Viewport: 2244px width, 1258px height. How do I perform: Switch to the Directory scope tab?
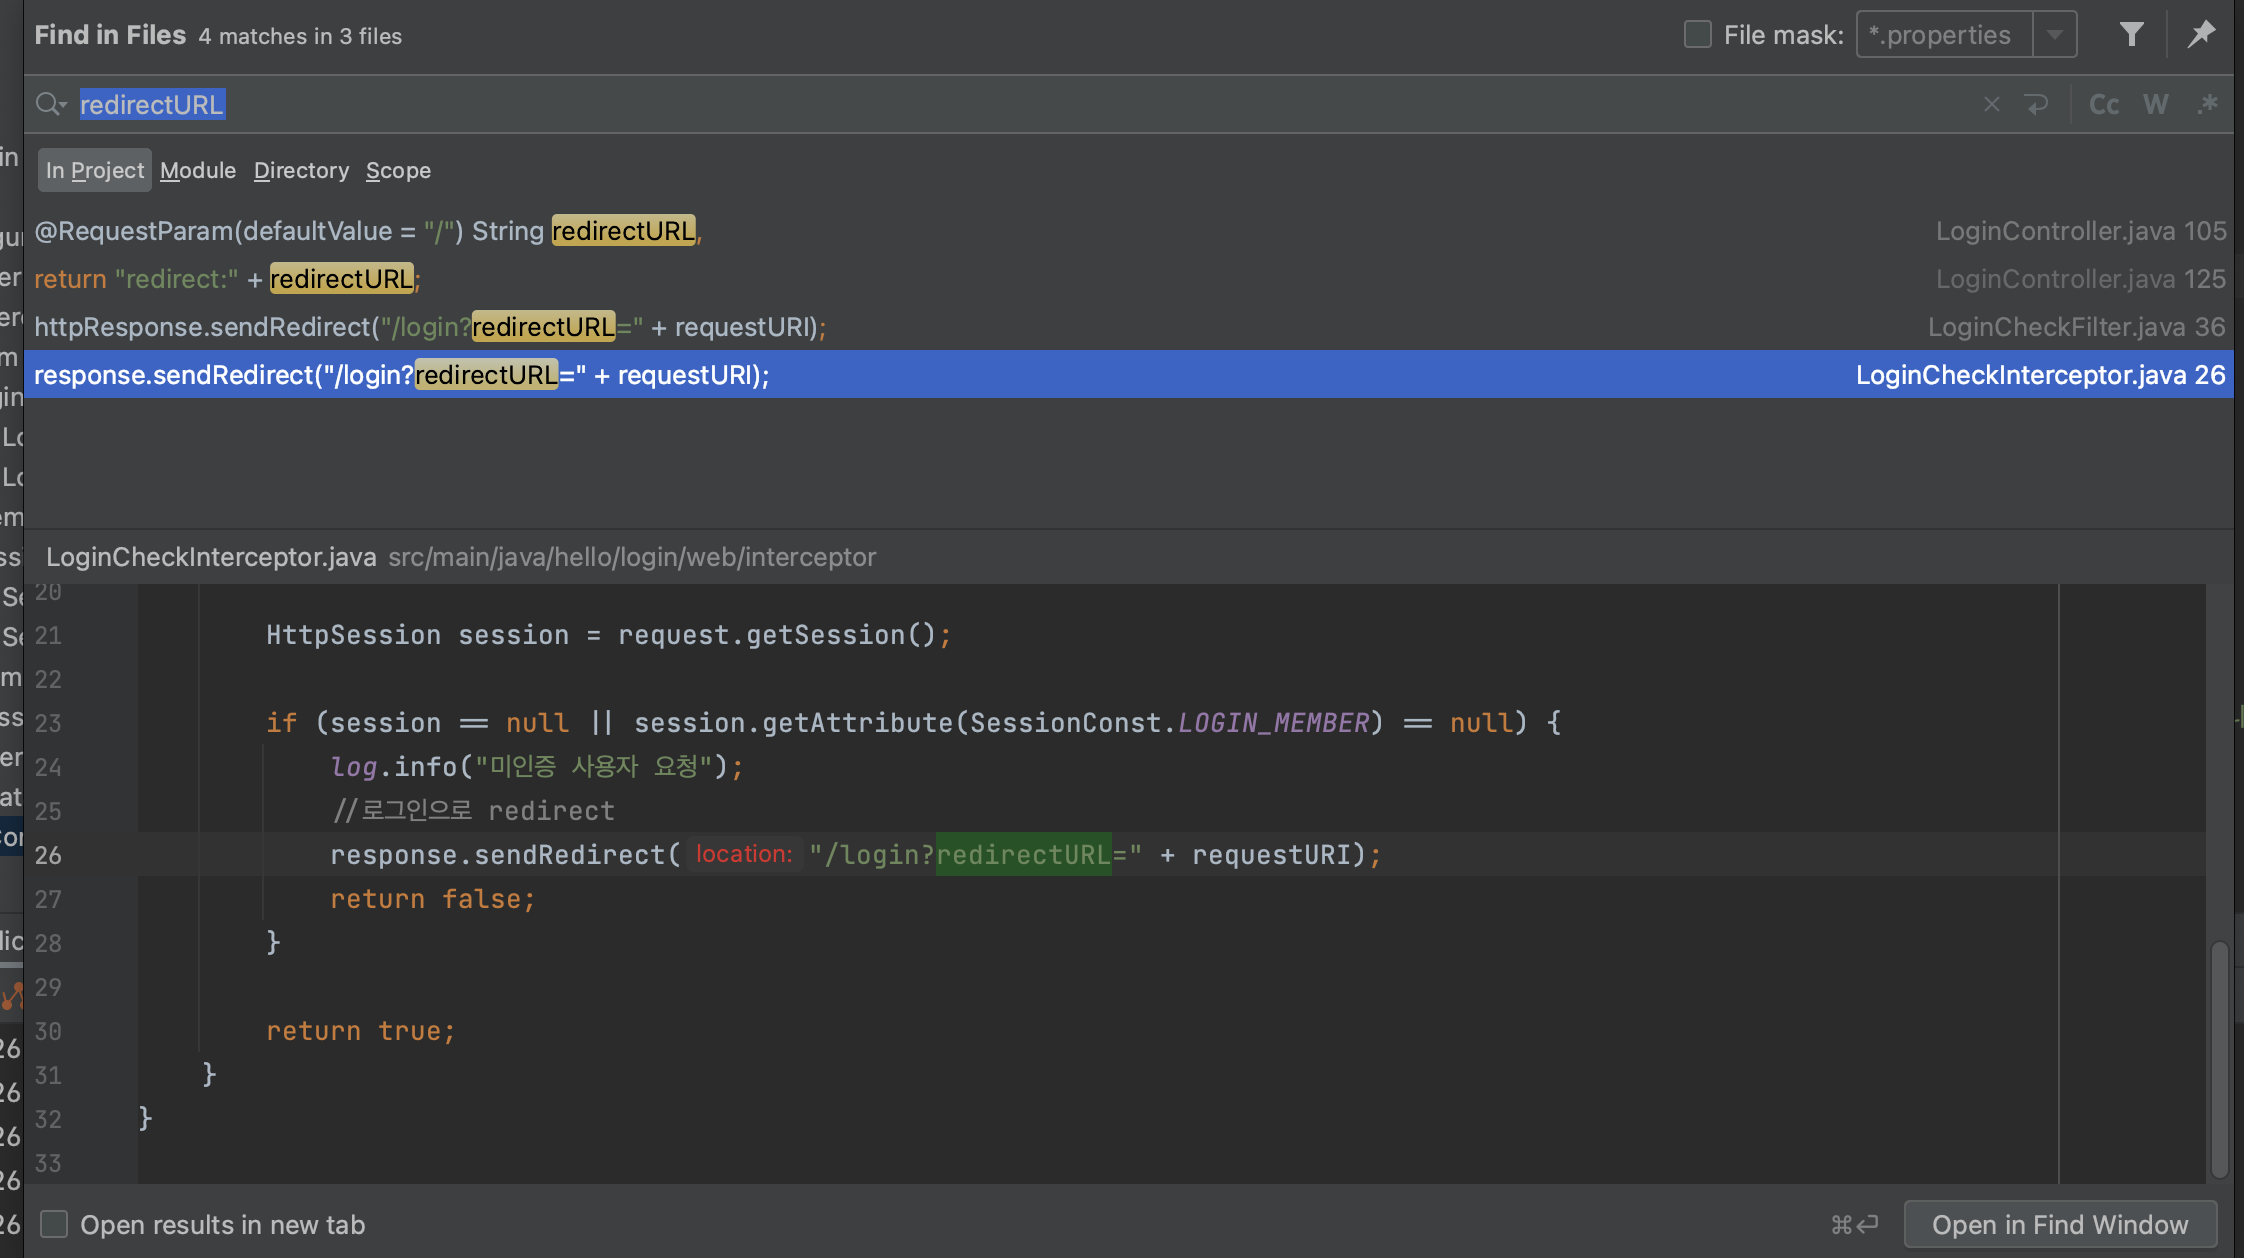tap(301, 170)
